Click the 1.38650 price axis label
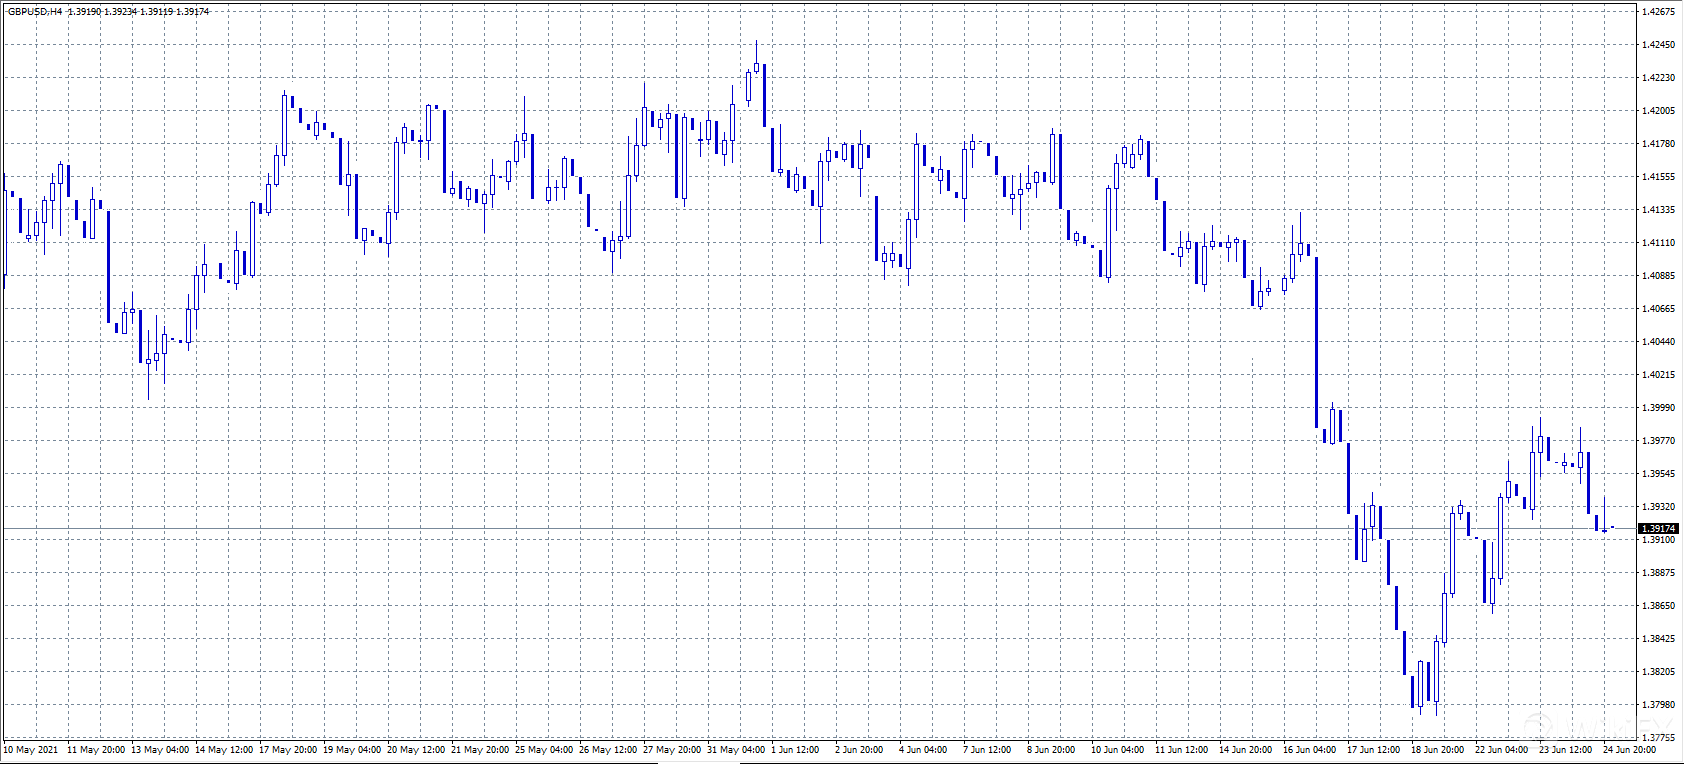Image resolution: width=1684 pixels, height=764 pixels. (1658, 606)
